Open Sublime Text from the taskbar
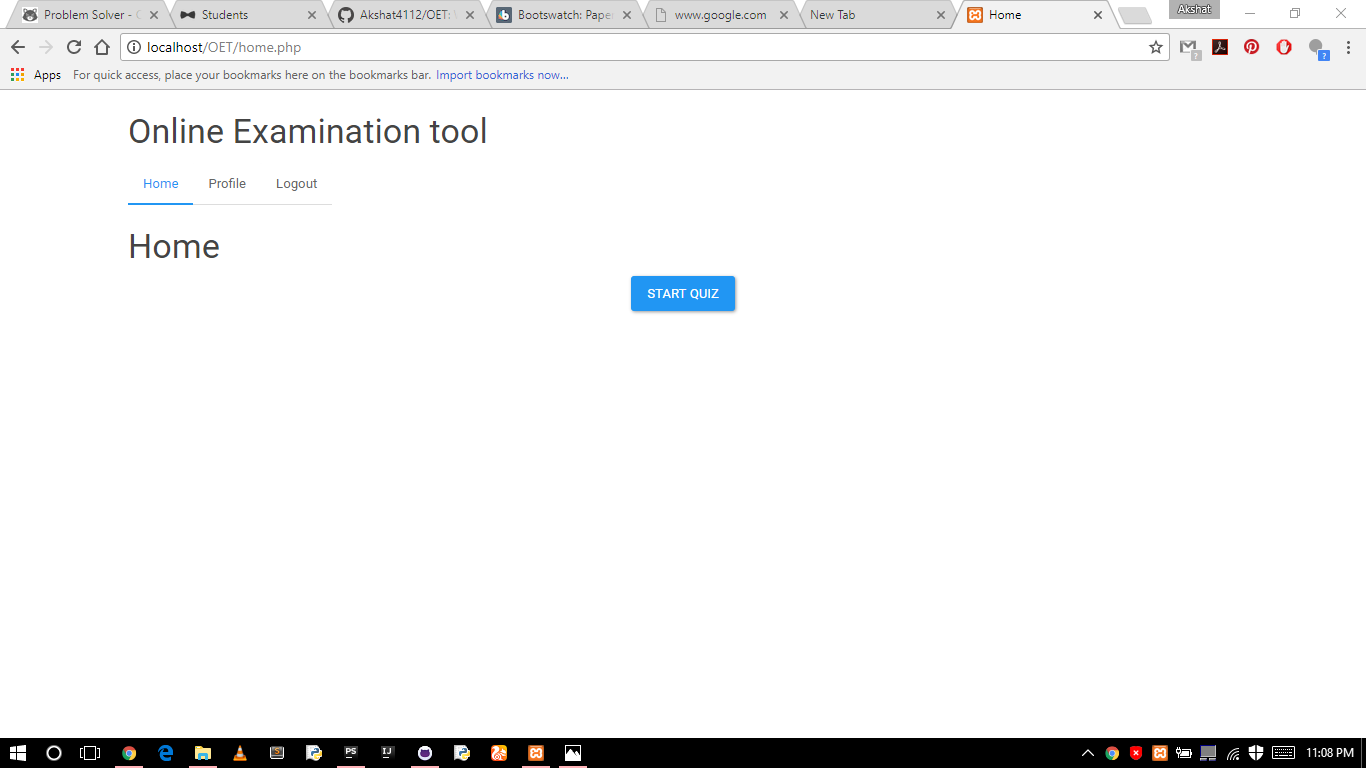 click(x=277, y=753)
